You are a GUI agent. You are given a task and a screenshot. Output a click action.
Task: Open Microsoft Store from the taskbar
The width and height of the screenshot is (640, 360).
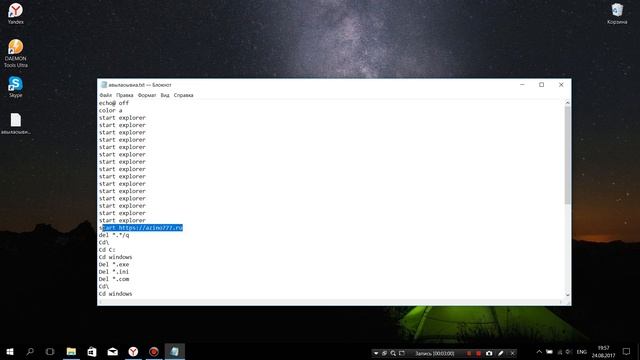[x=92, y=351]
